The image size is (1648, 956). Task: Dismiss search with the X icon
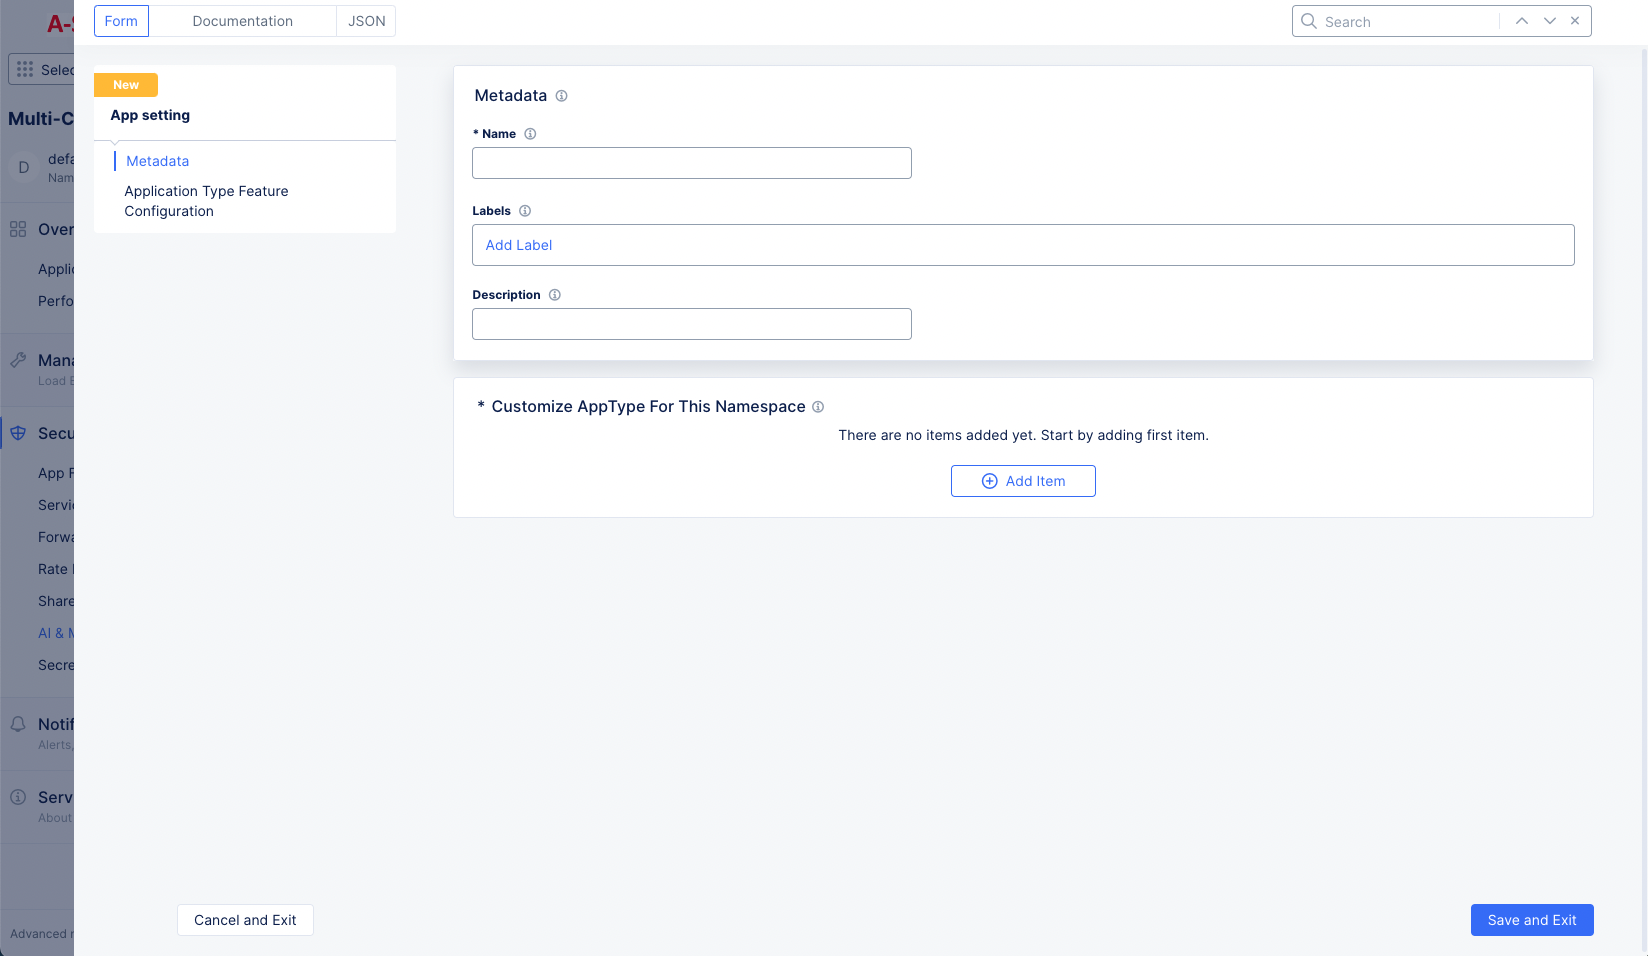pos(1575,20)
